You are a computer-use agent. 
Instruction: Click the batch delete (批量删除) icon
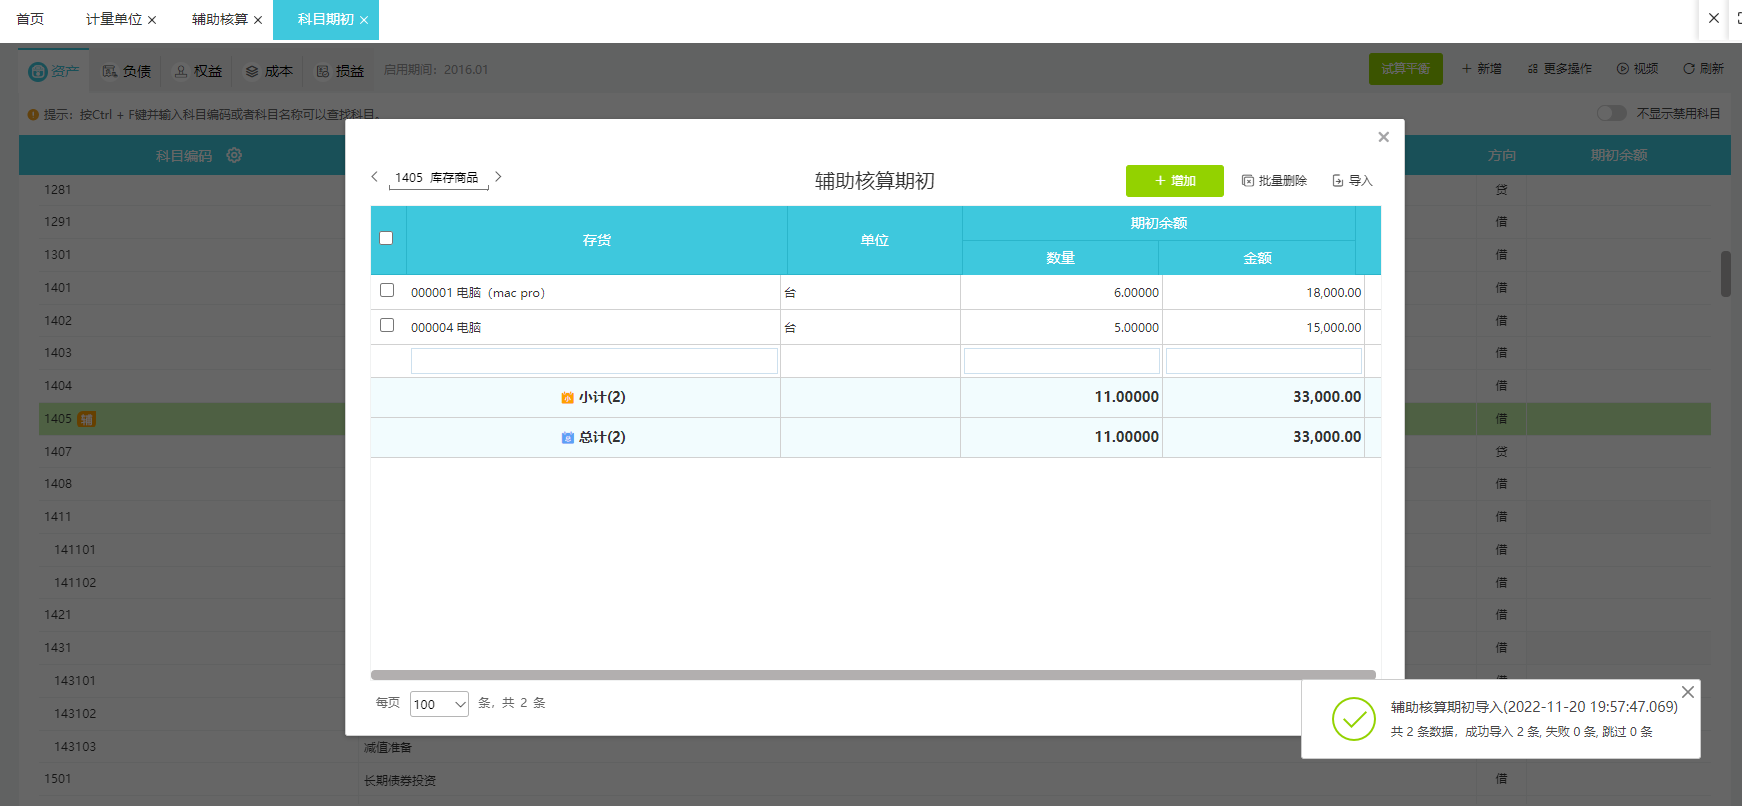(1248, 181)
